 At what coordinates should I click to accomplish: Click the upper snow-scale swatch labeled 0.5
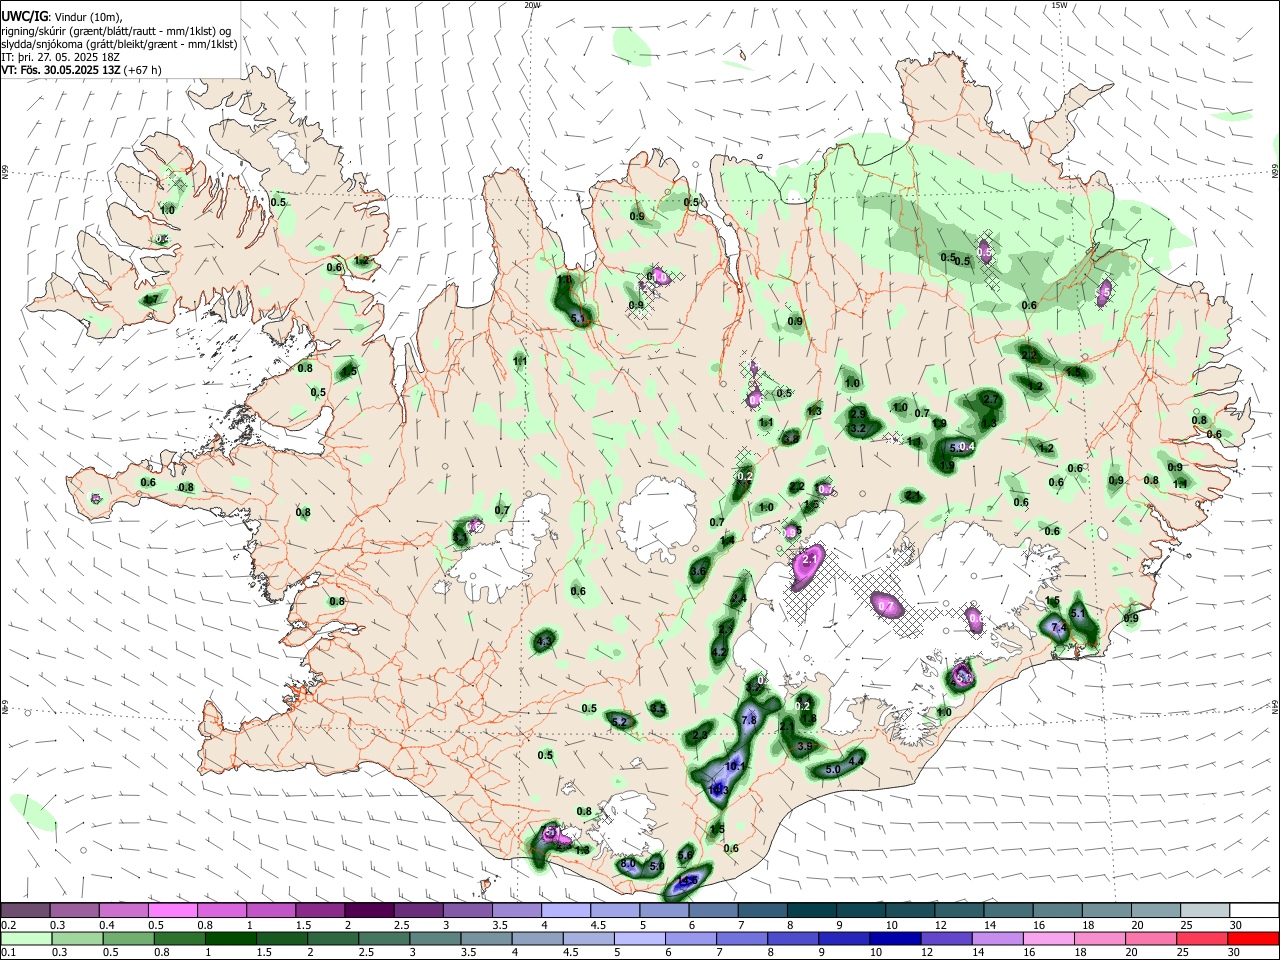(172, 910)
